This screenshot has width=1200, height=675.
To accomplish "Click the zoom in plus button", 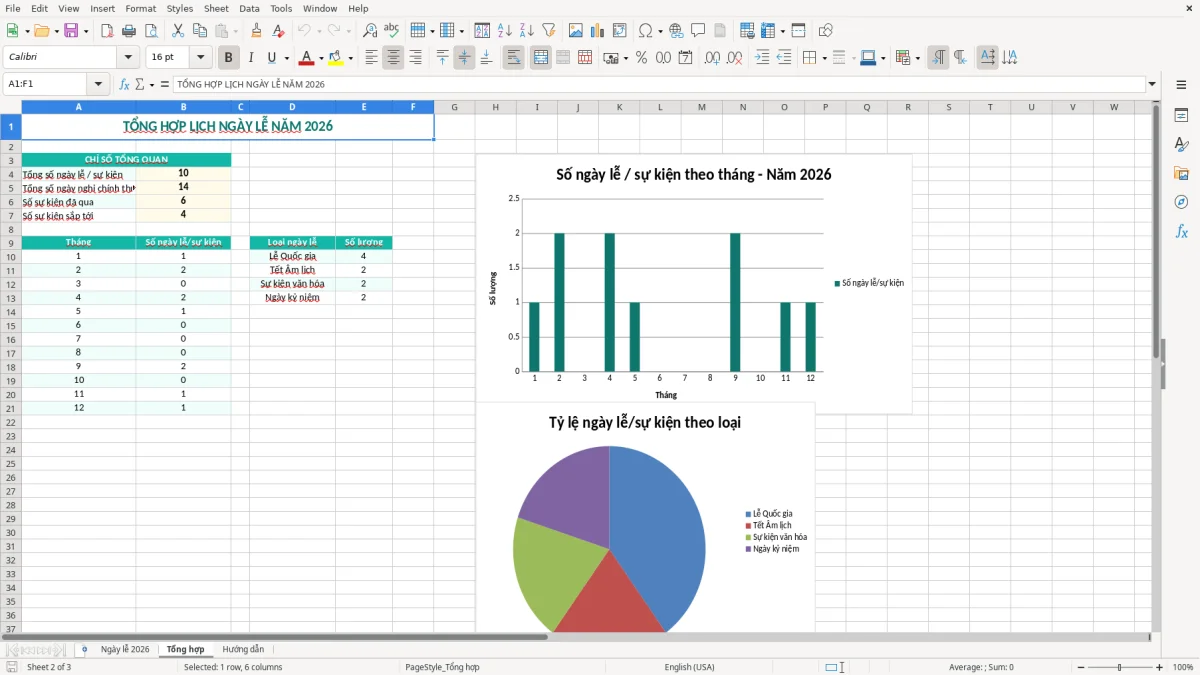I will [x=1160, y=667].
